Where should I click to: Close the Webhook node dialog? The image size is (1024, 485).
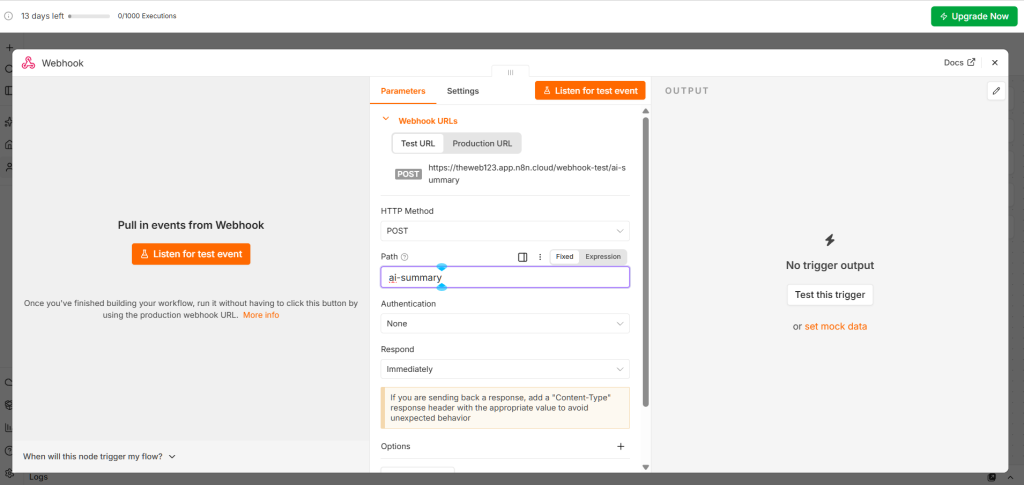tap(995, 63)
